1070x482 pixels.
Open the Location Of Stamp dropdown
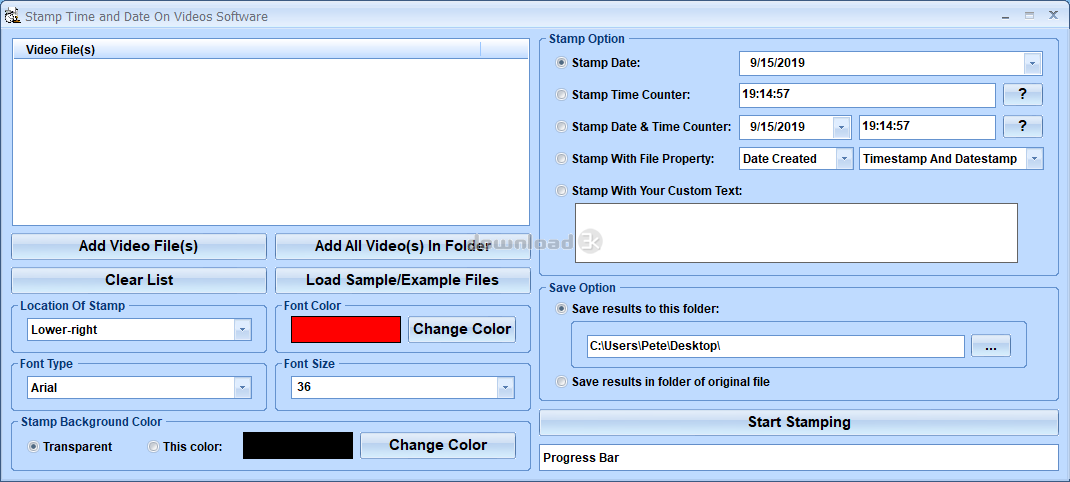point(242,330)
